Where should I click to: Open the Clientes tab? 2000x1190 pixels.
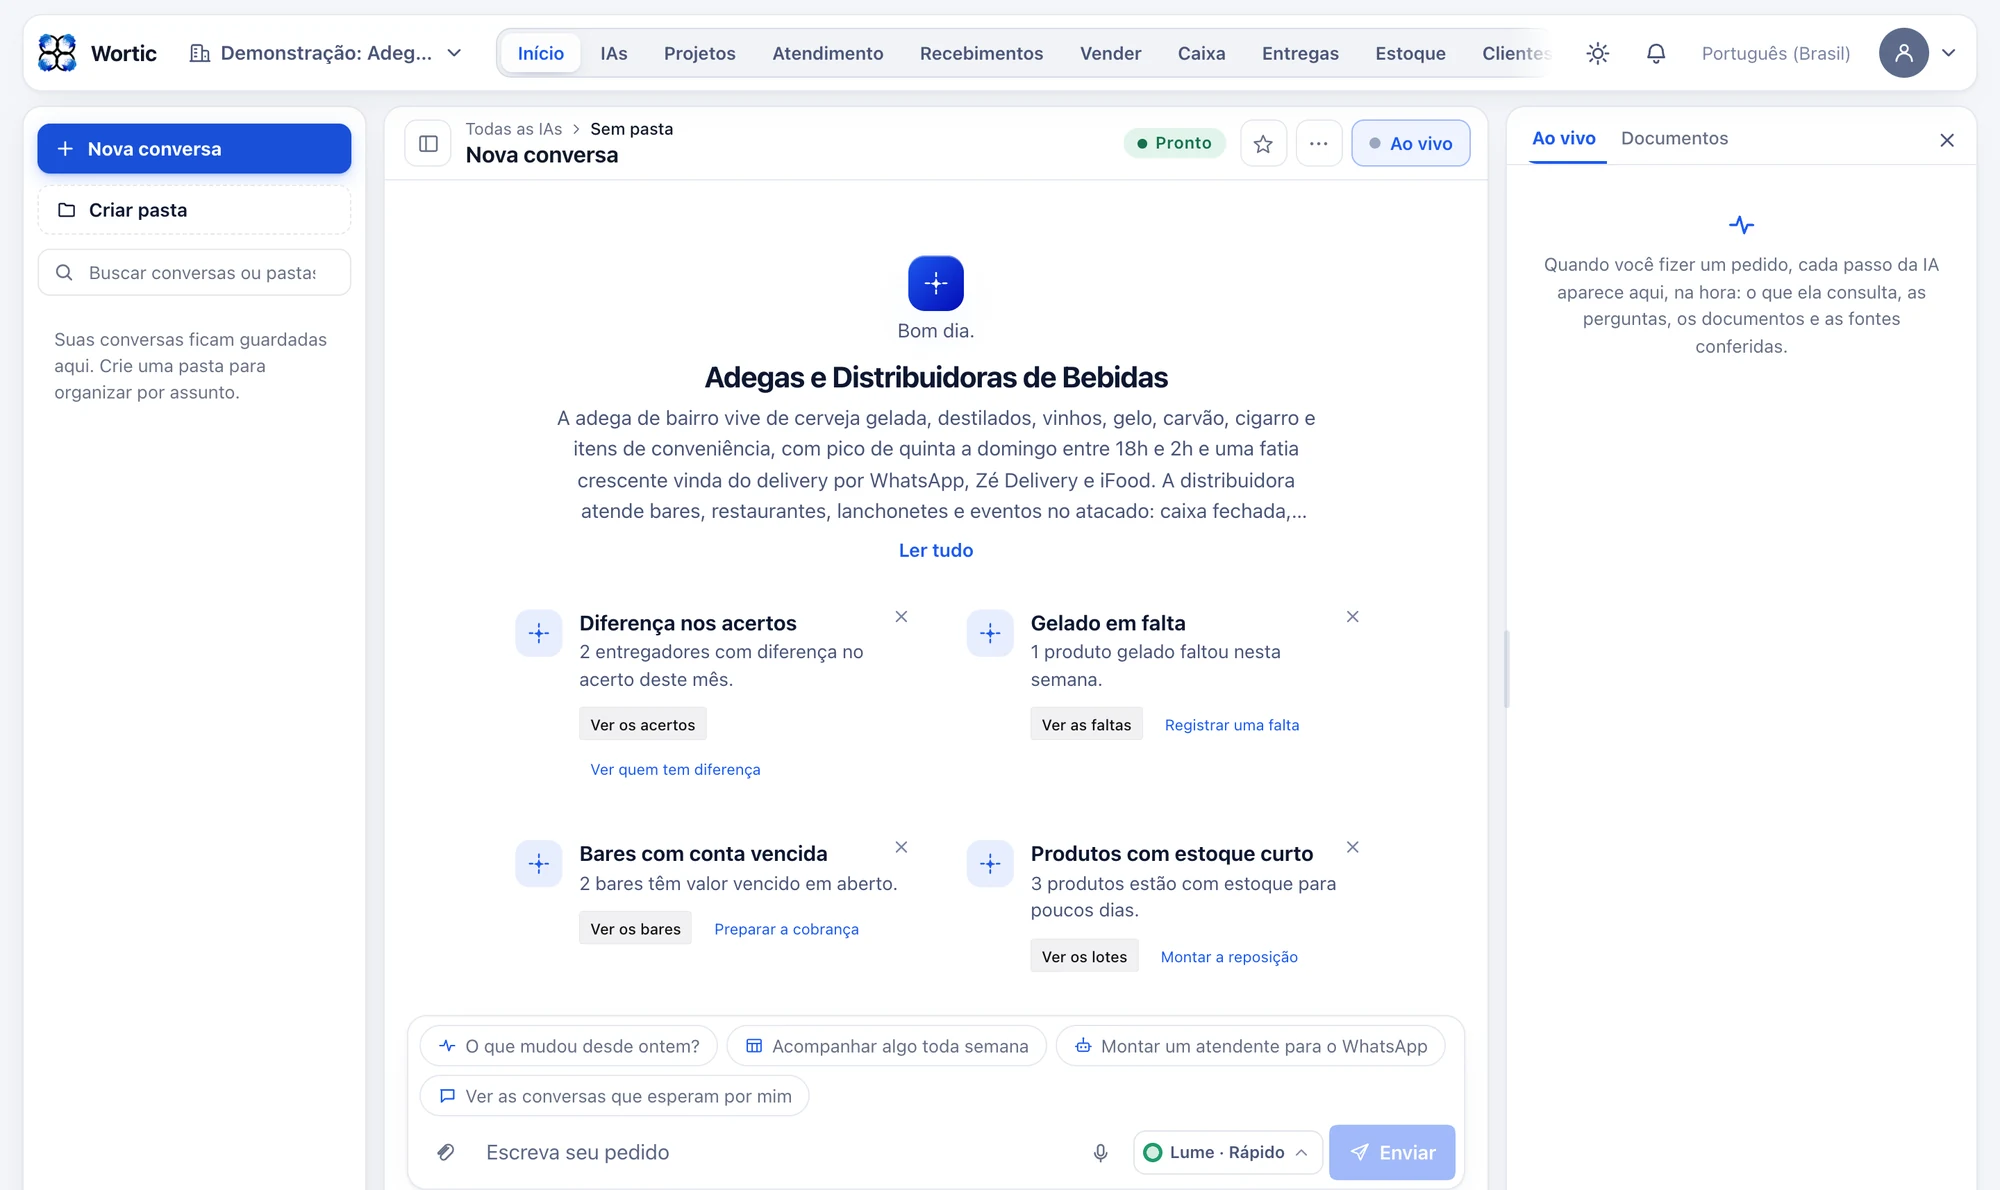pos(1516,53)
